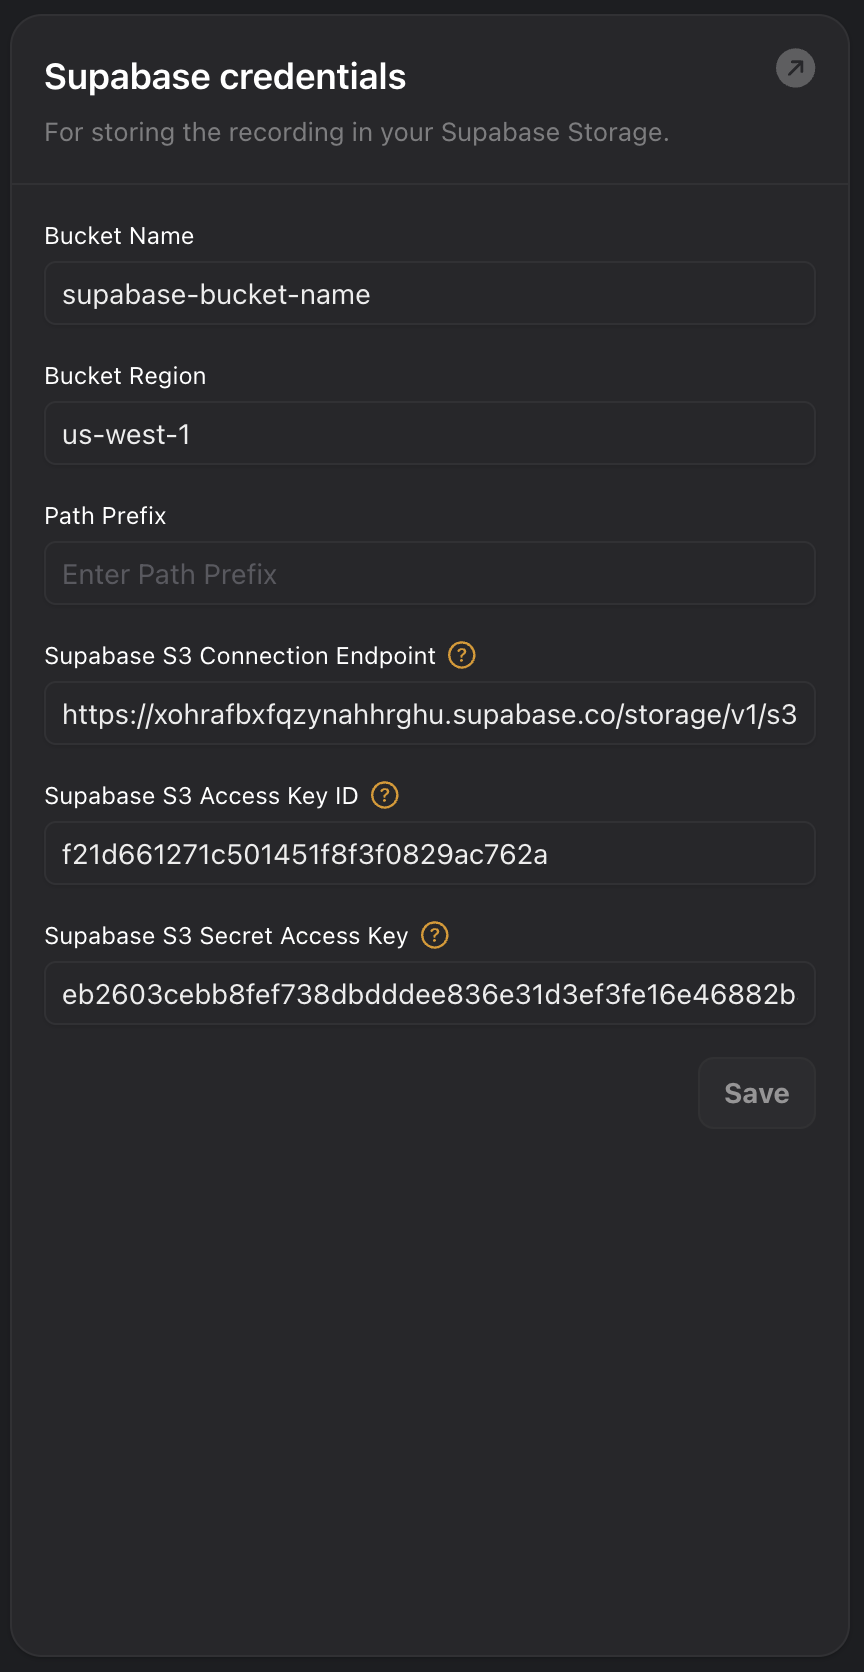Show help for S3 Secret Access Key
864x1672 pixels.
pyautogui.click(x=434, y=935)
